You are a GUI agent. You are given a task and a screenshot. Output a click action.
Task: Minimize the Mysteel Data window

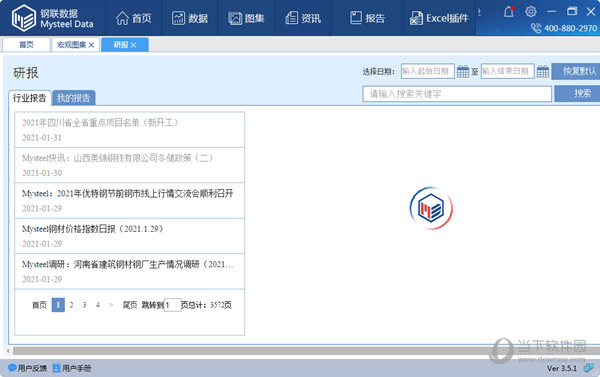coord(551,11)
